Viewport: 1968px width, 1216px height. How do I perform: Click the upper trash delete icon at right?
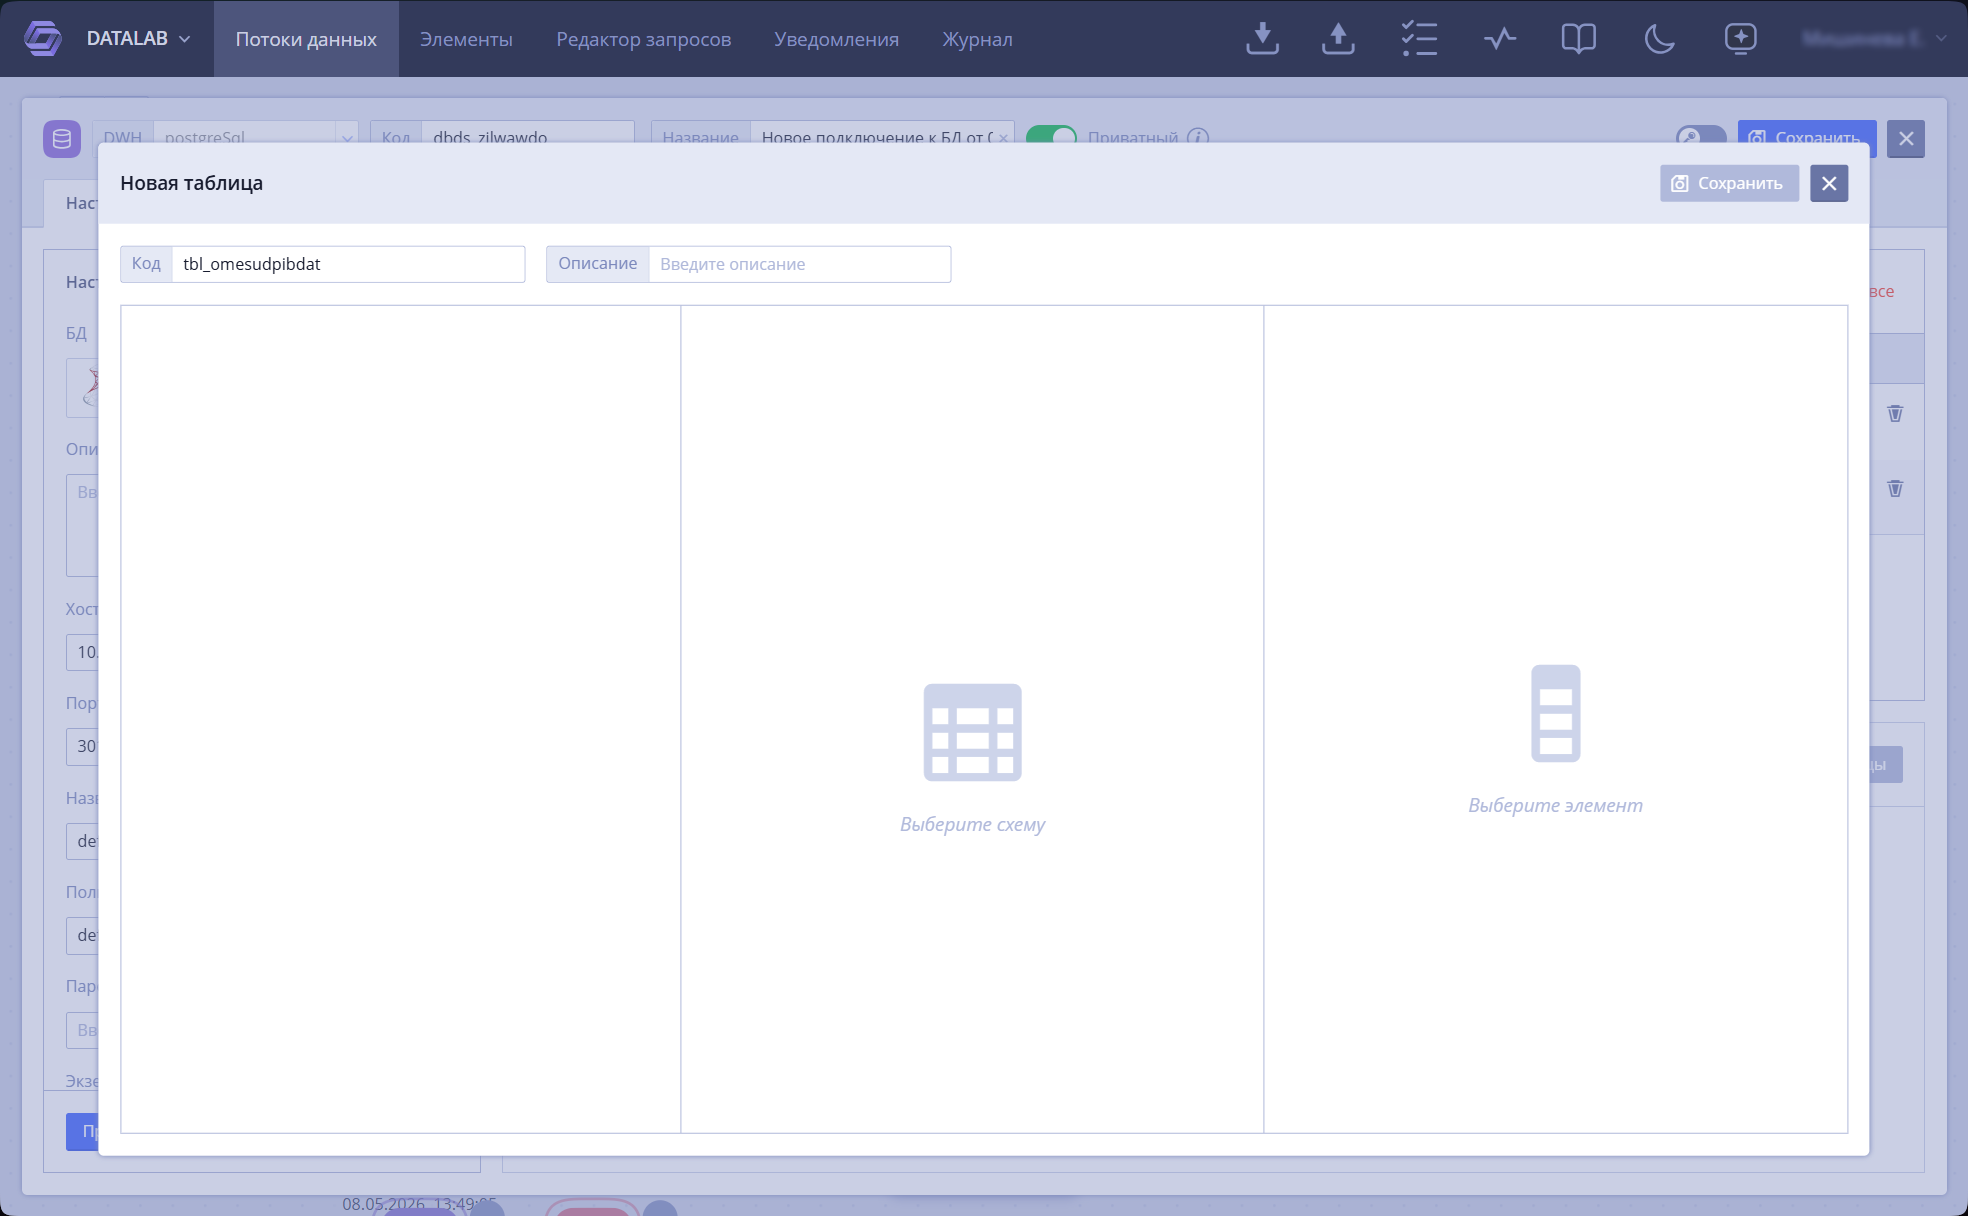coord(1895,413)
